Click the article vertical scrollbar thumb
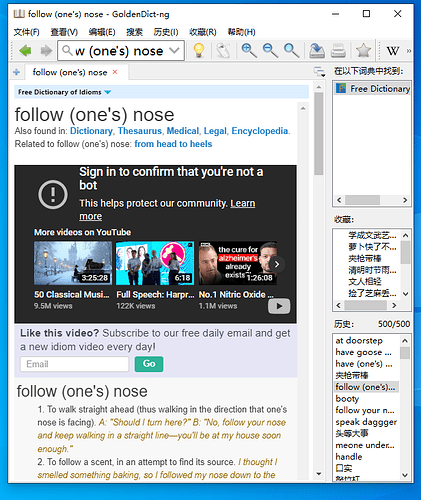 [x=319, y=133]
